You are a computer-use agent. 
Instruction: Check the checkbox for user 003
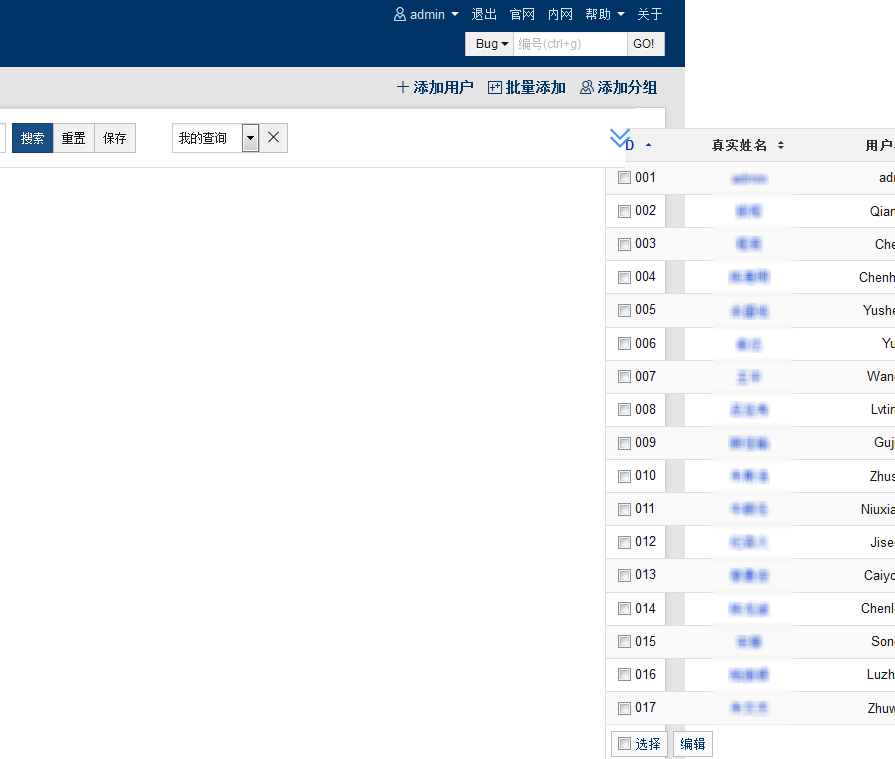[624, 244]
